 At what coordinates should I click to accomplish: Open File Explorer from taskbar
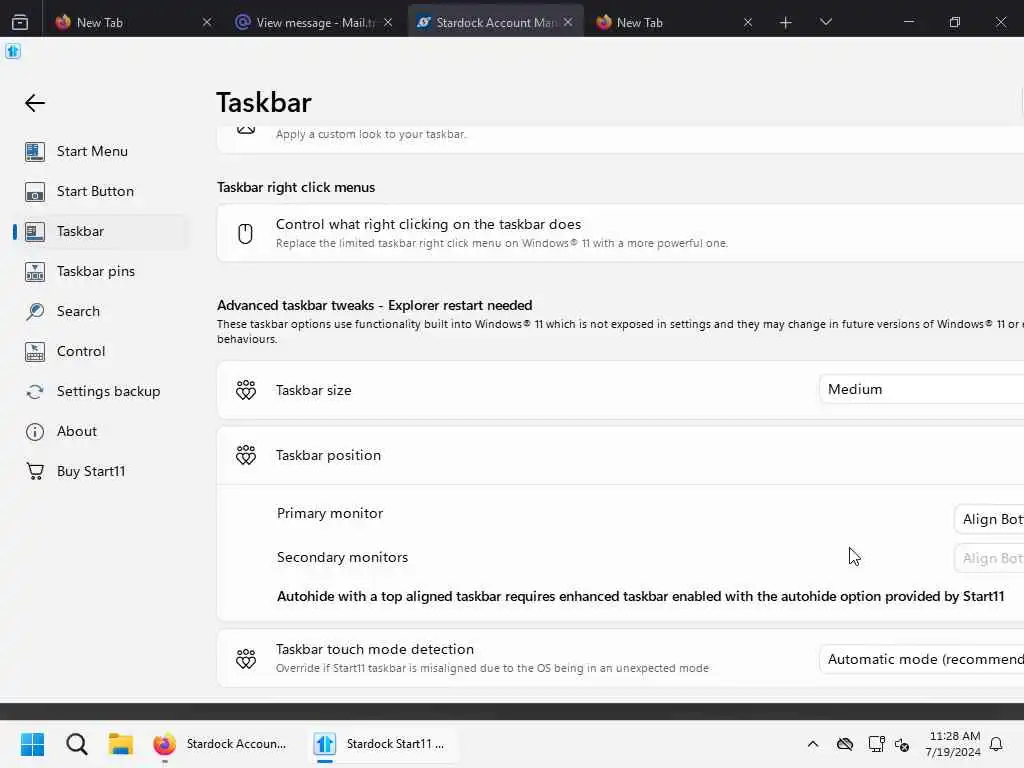[121, 744]
